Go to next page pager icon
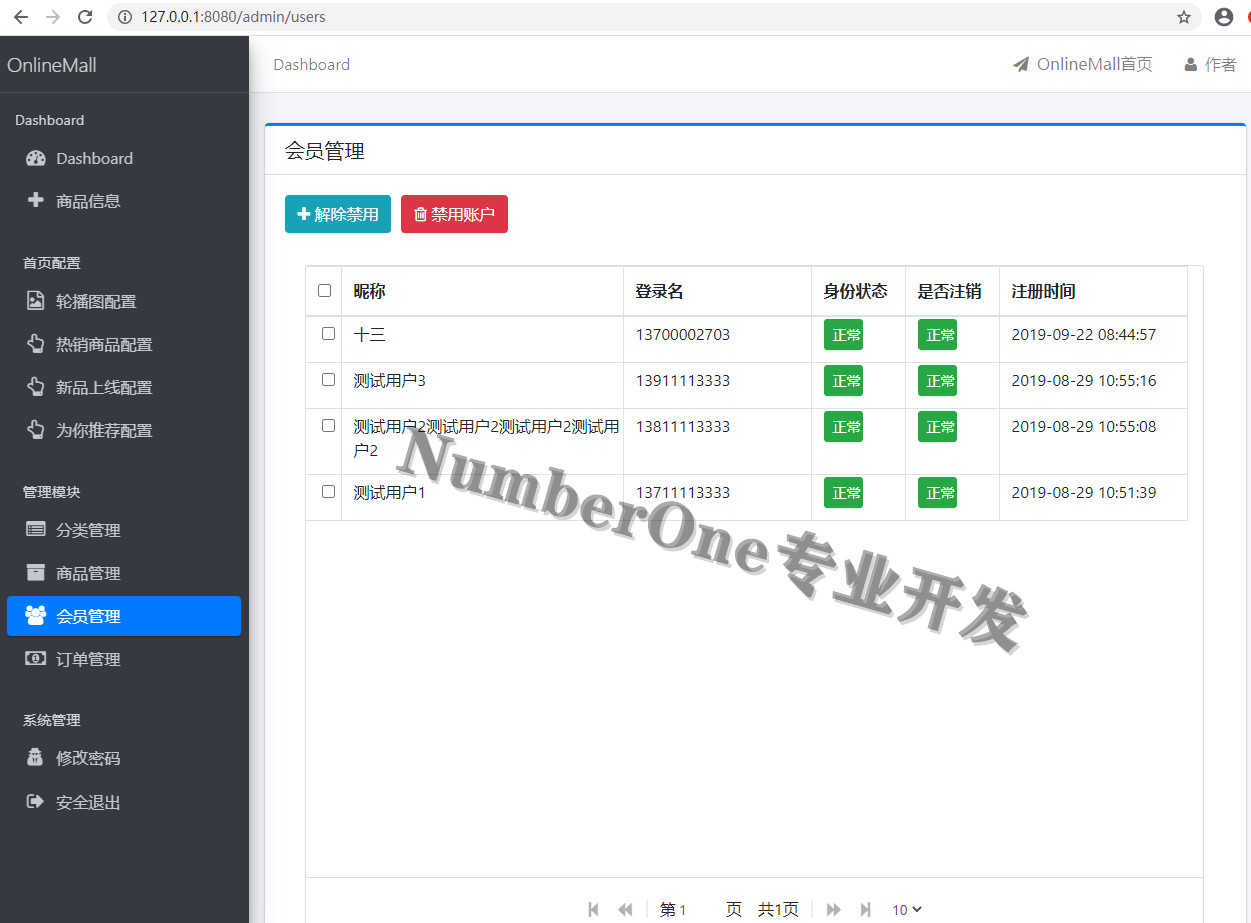Viewport: 1251px width, 923px height. (834, 909)
